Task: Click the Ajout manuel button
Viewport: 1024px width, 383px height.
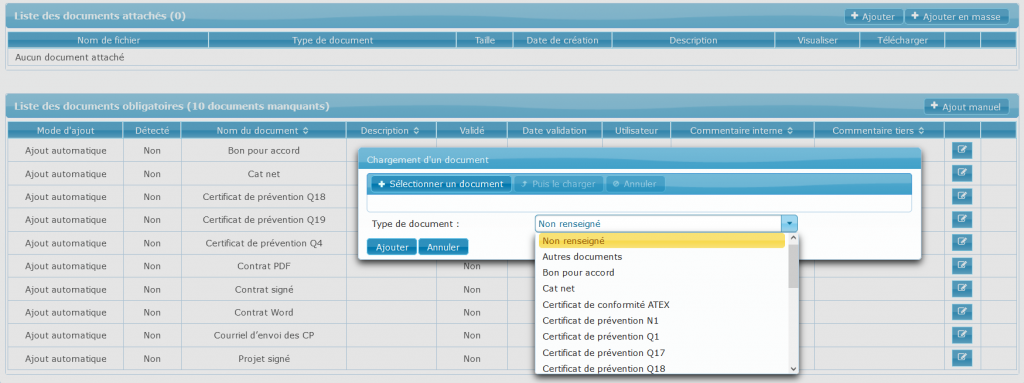Action: (x=967, y=107)
